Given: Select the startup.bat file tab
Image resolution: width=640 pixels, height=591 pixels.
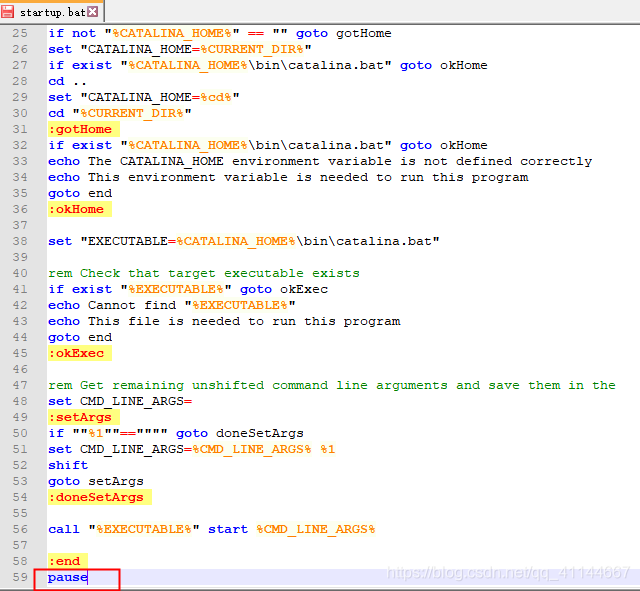Looking at the screenshot, I should (52, 12).
